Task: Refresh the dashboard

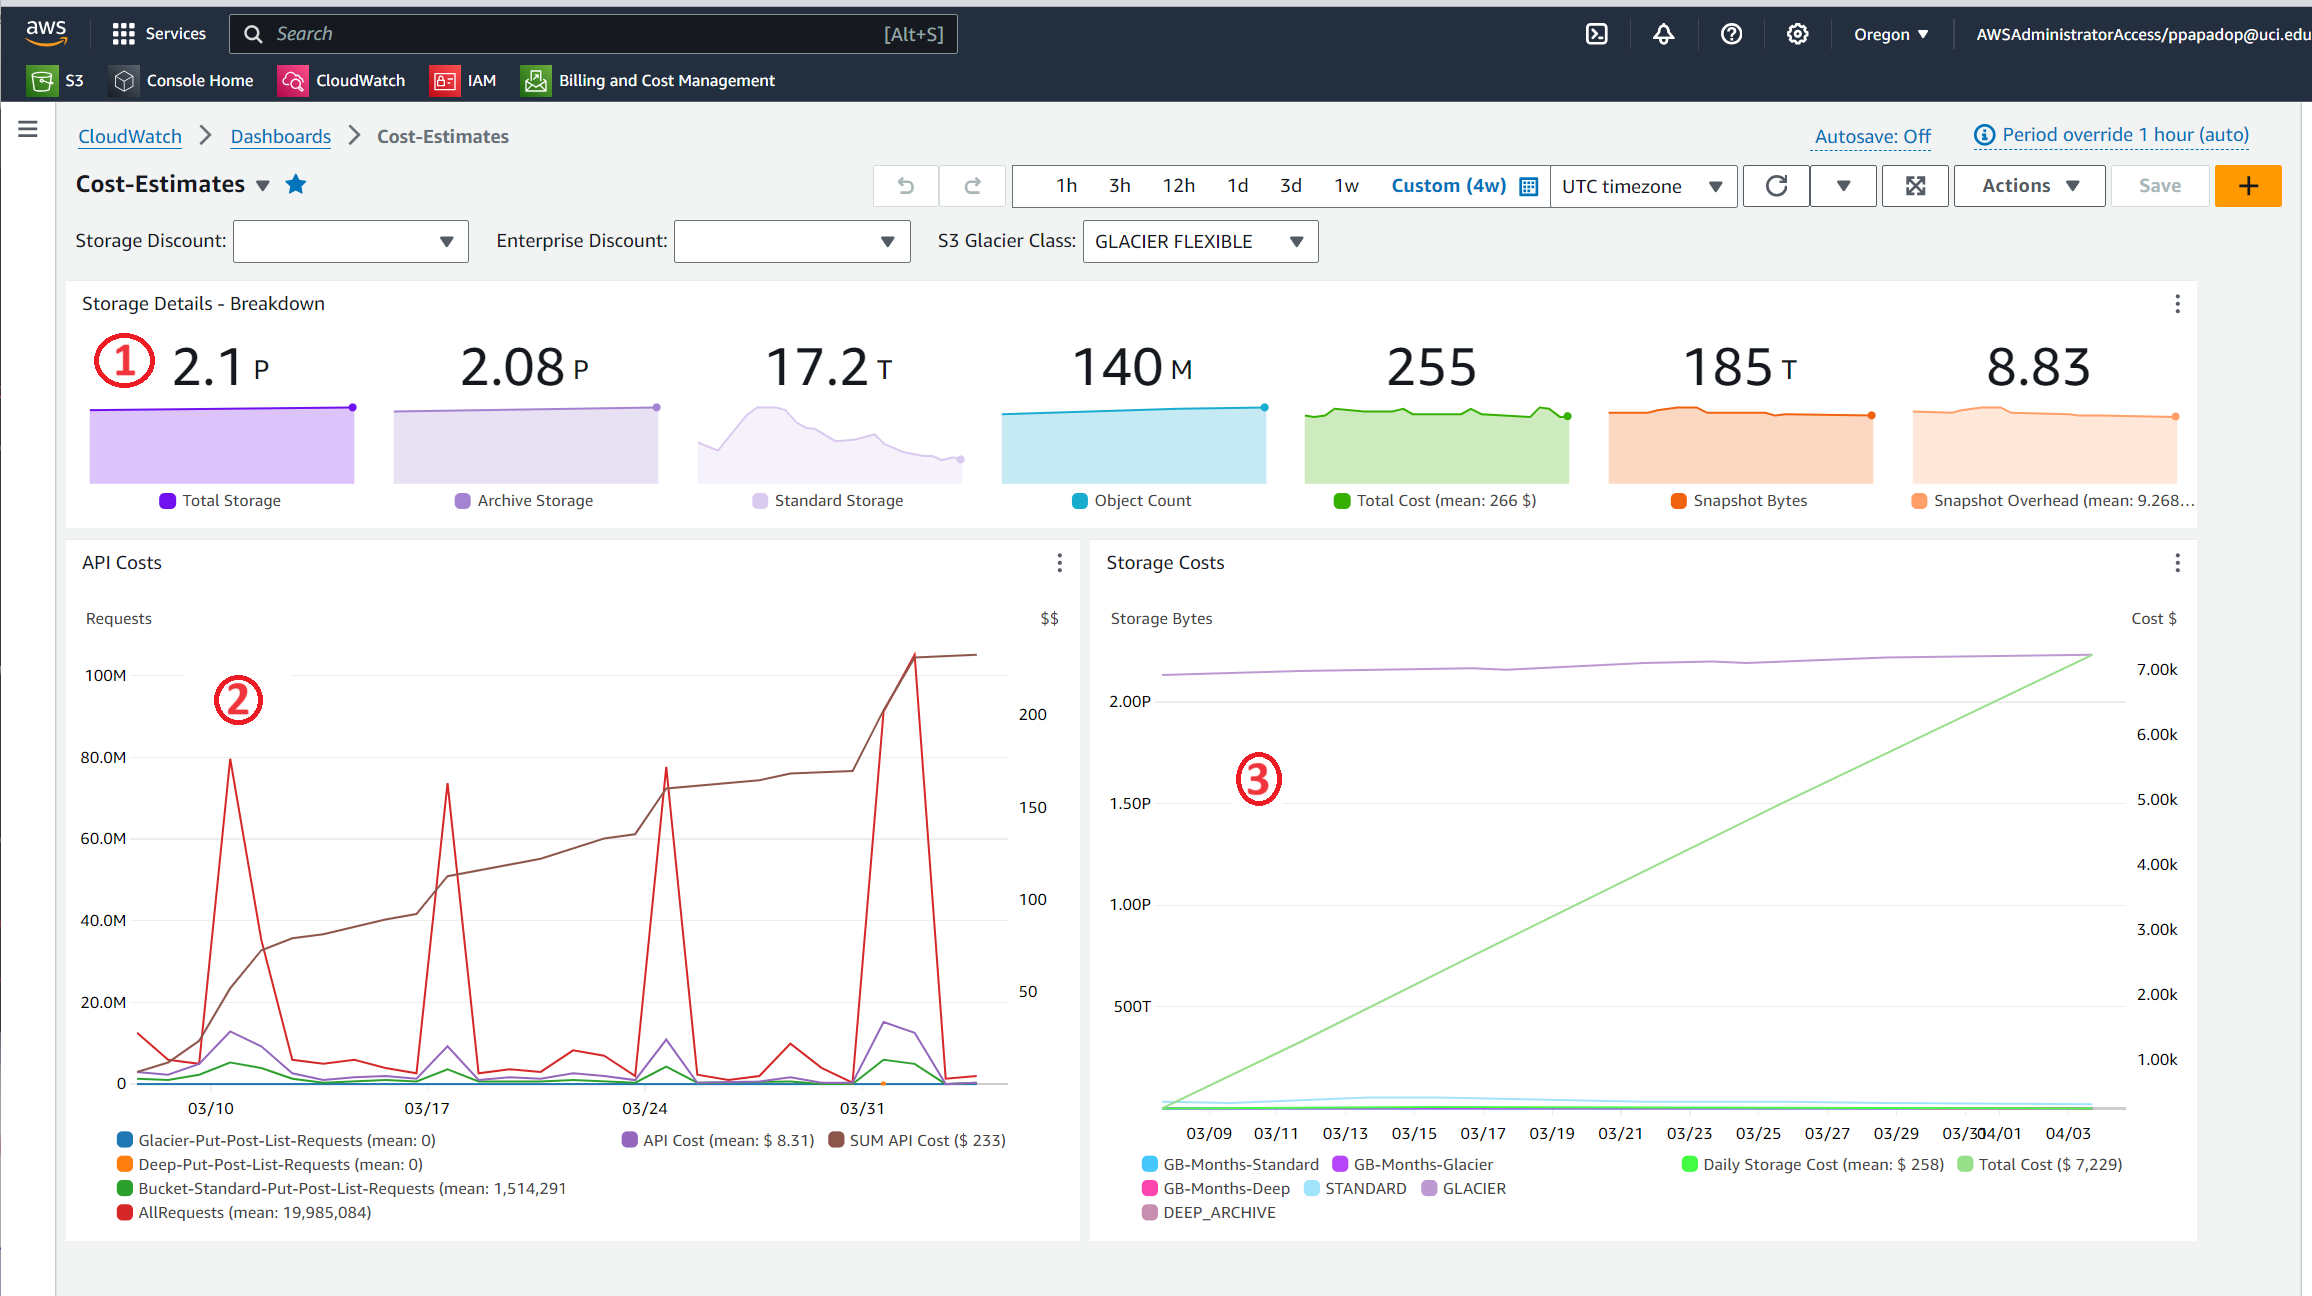Action: [x=1776, y=186]
